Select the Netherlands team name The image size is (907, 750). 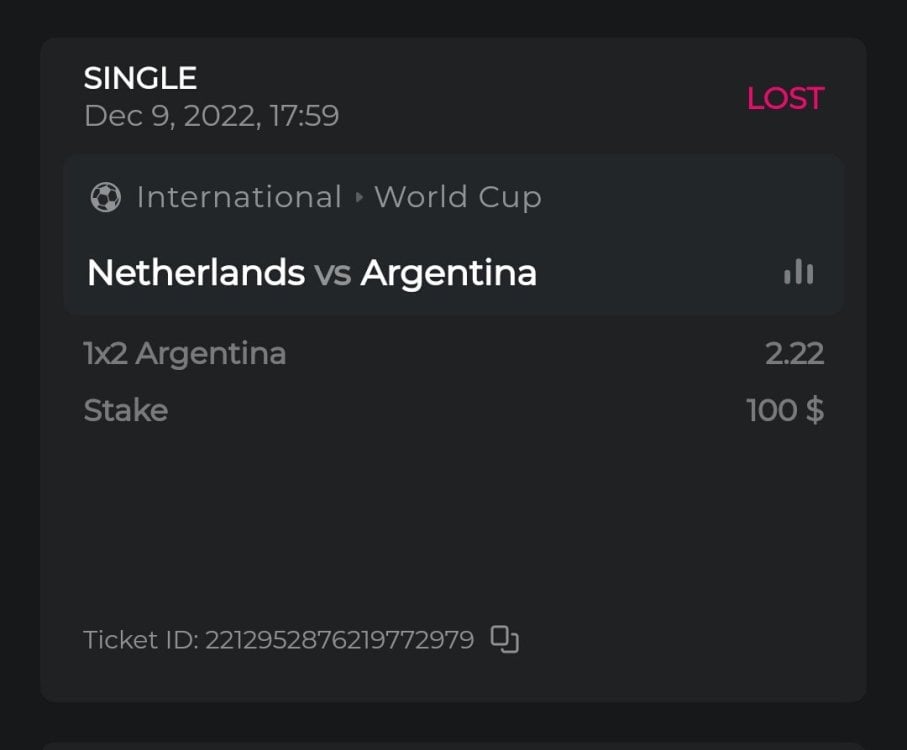point(195,272)
